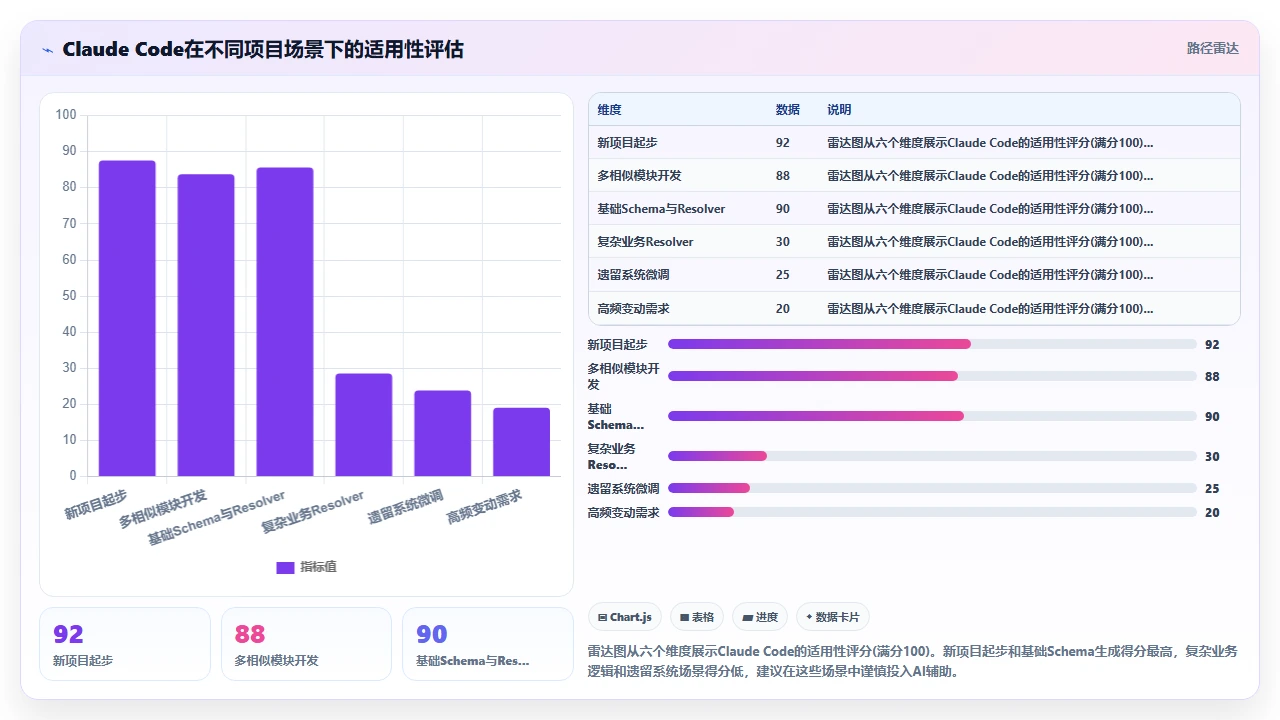Click the dashboard title text

click(263, 49)
